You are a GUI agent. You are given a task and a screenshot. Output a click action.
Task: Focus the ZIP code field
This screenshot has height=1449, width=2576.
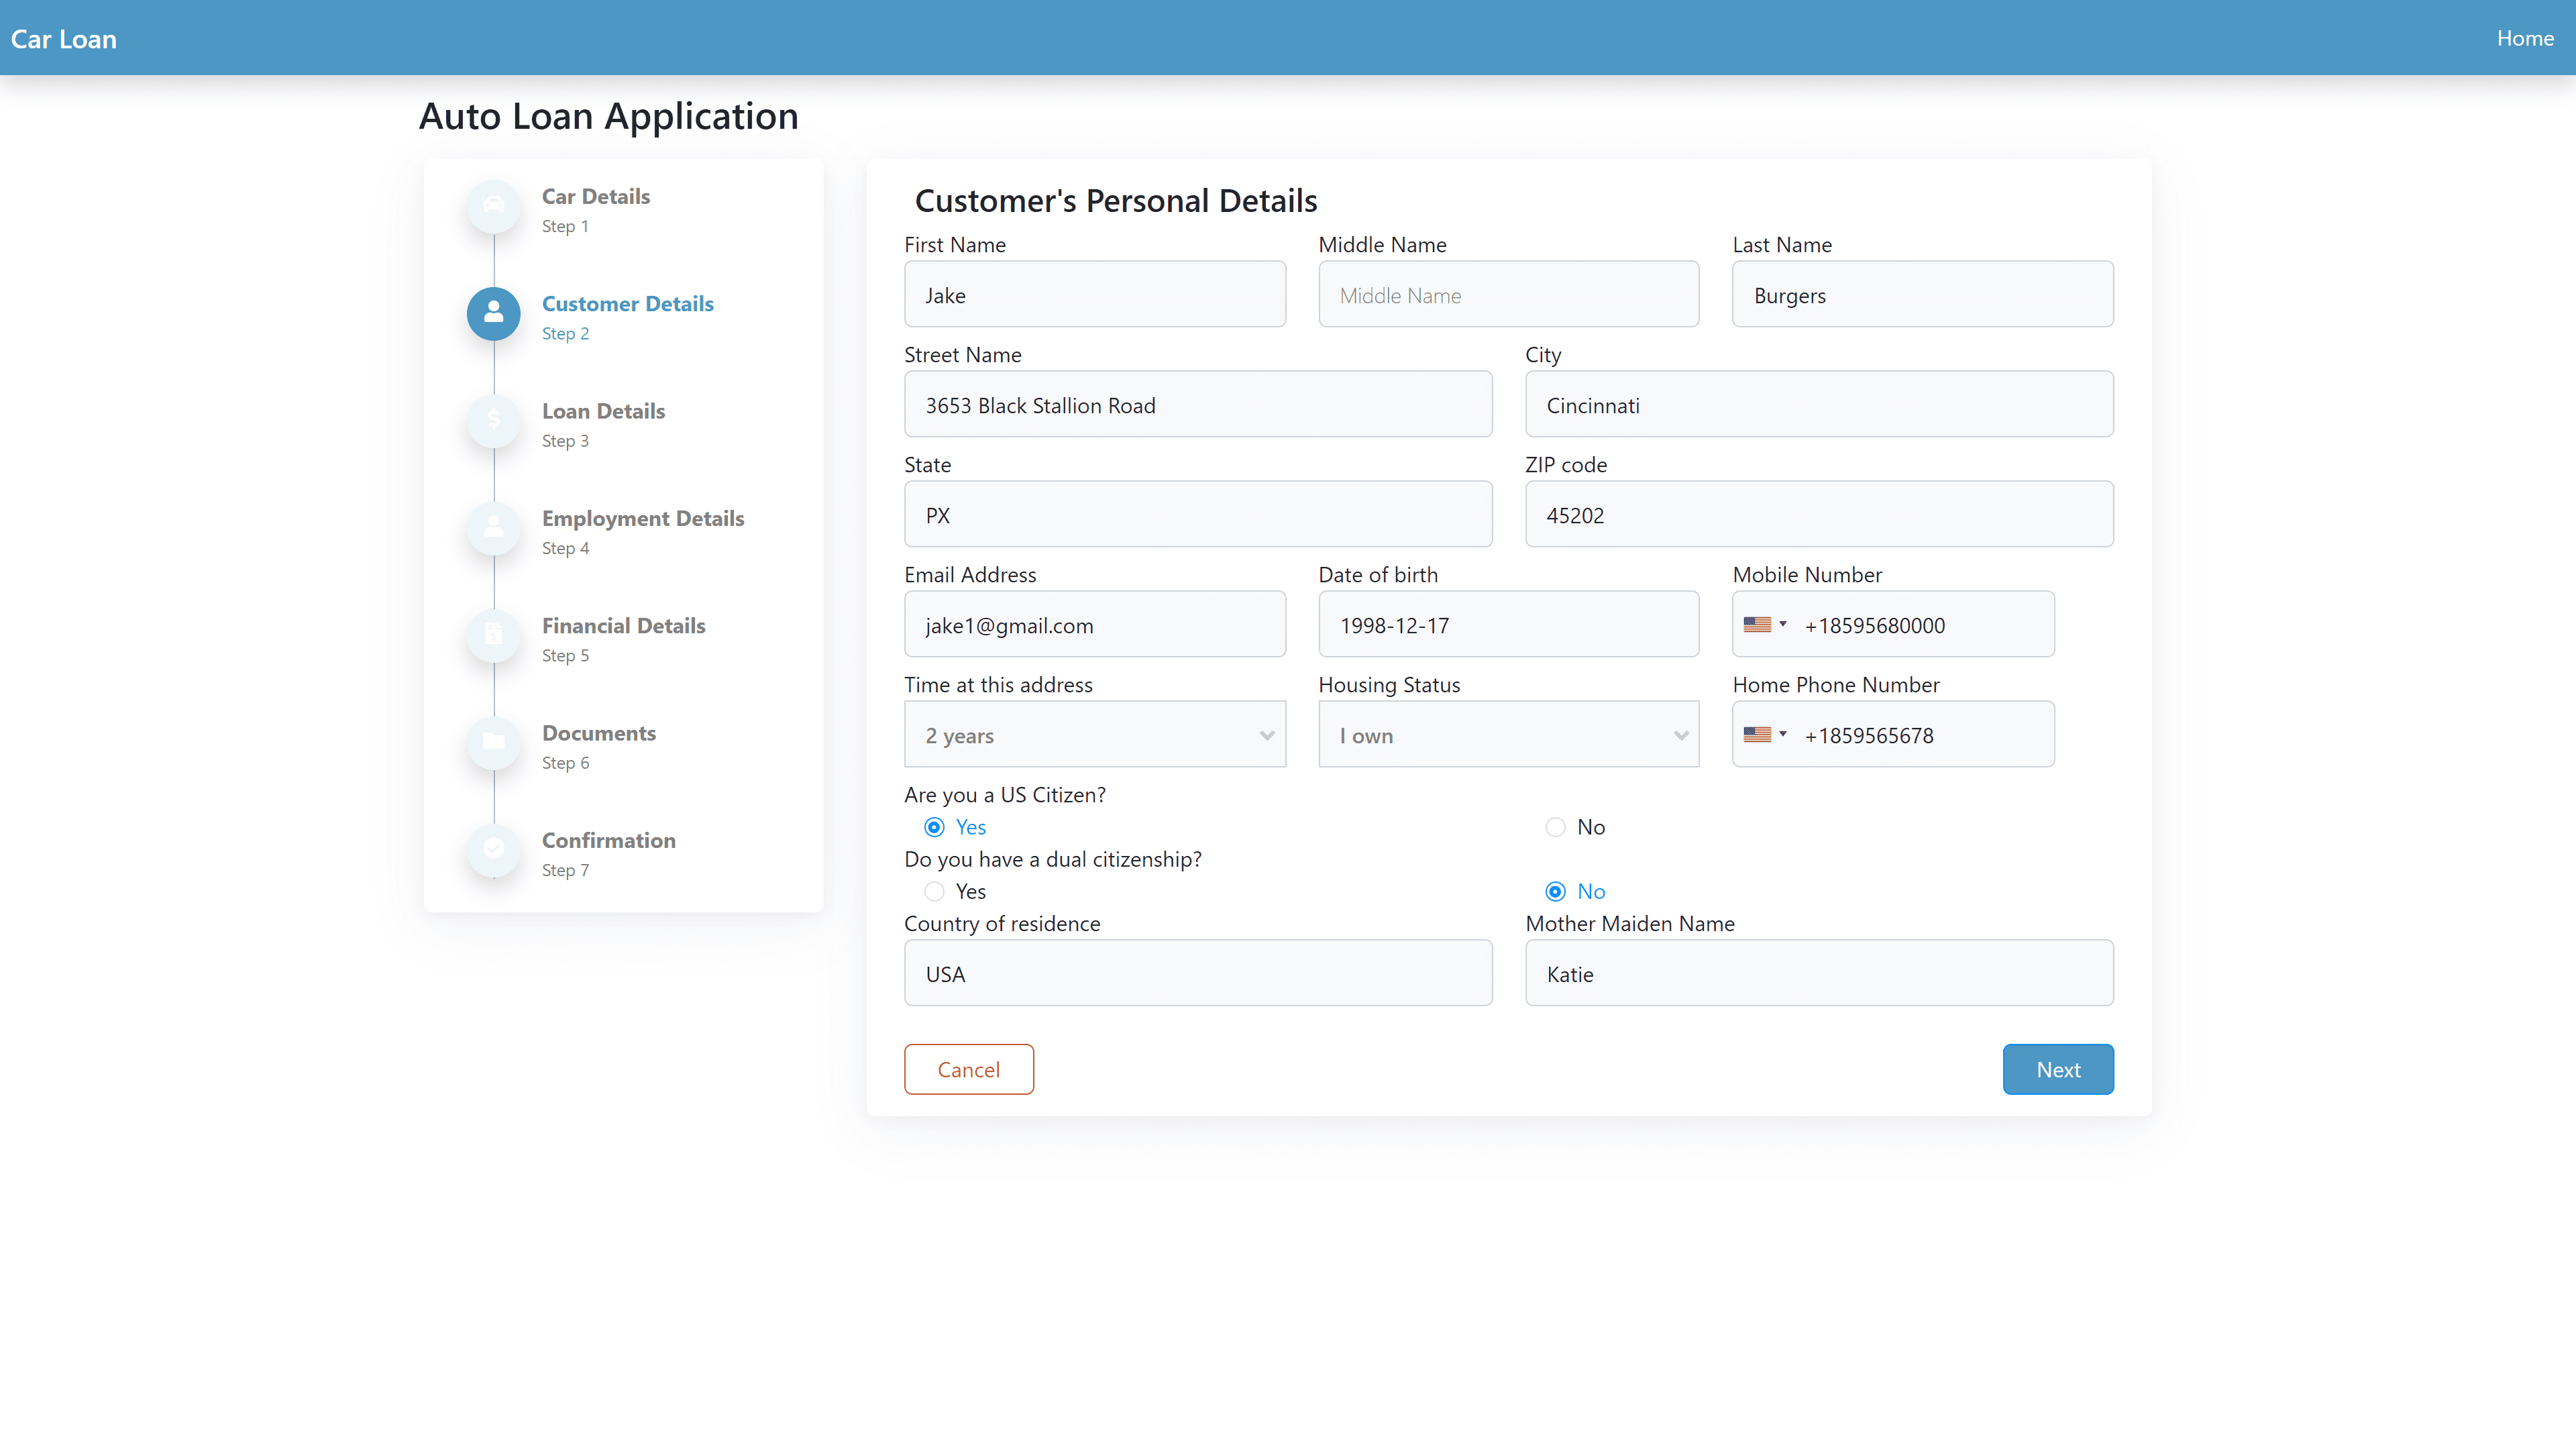coord(1819,514)
